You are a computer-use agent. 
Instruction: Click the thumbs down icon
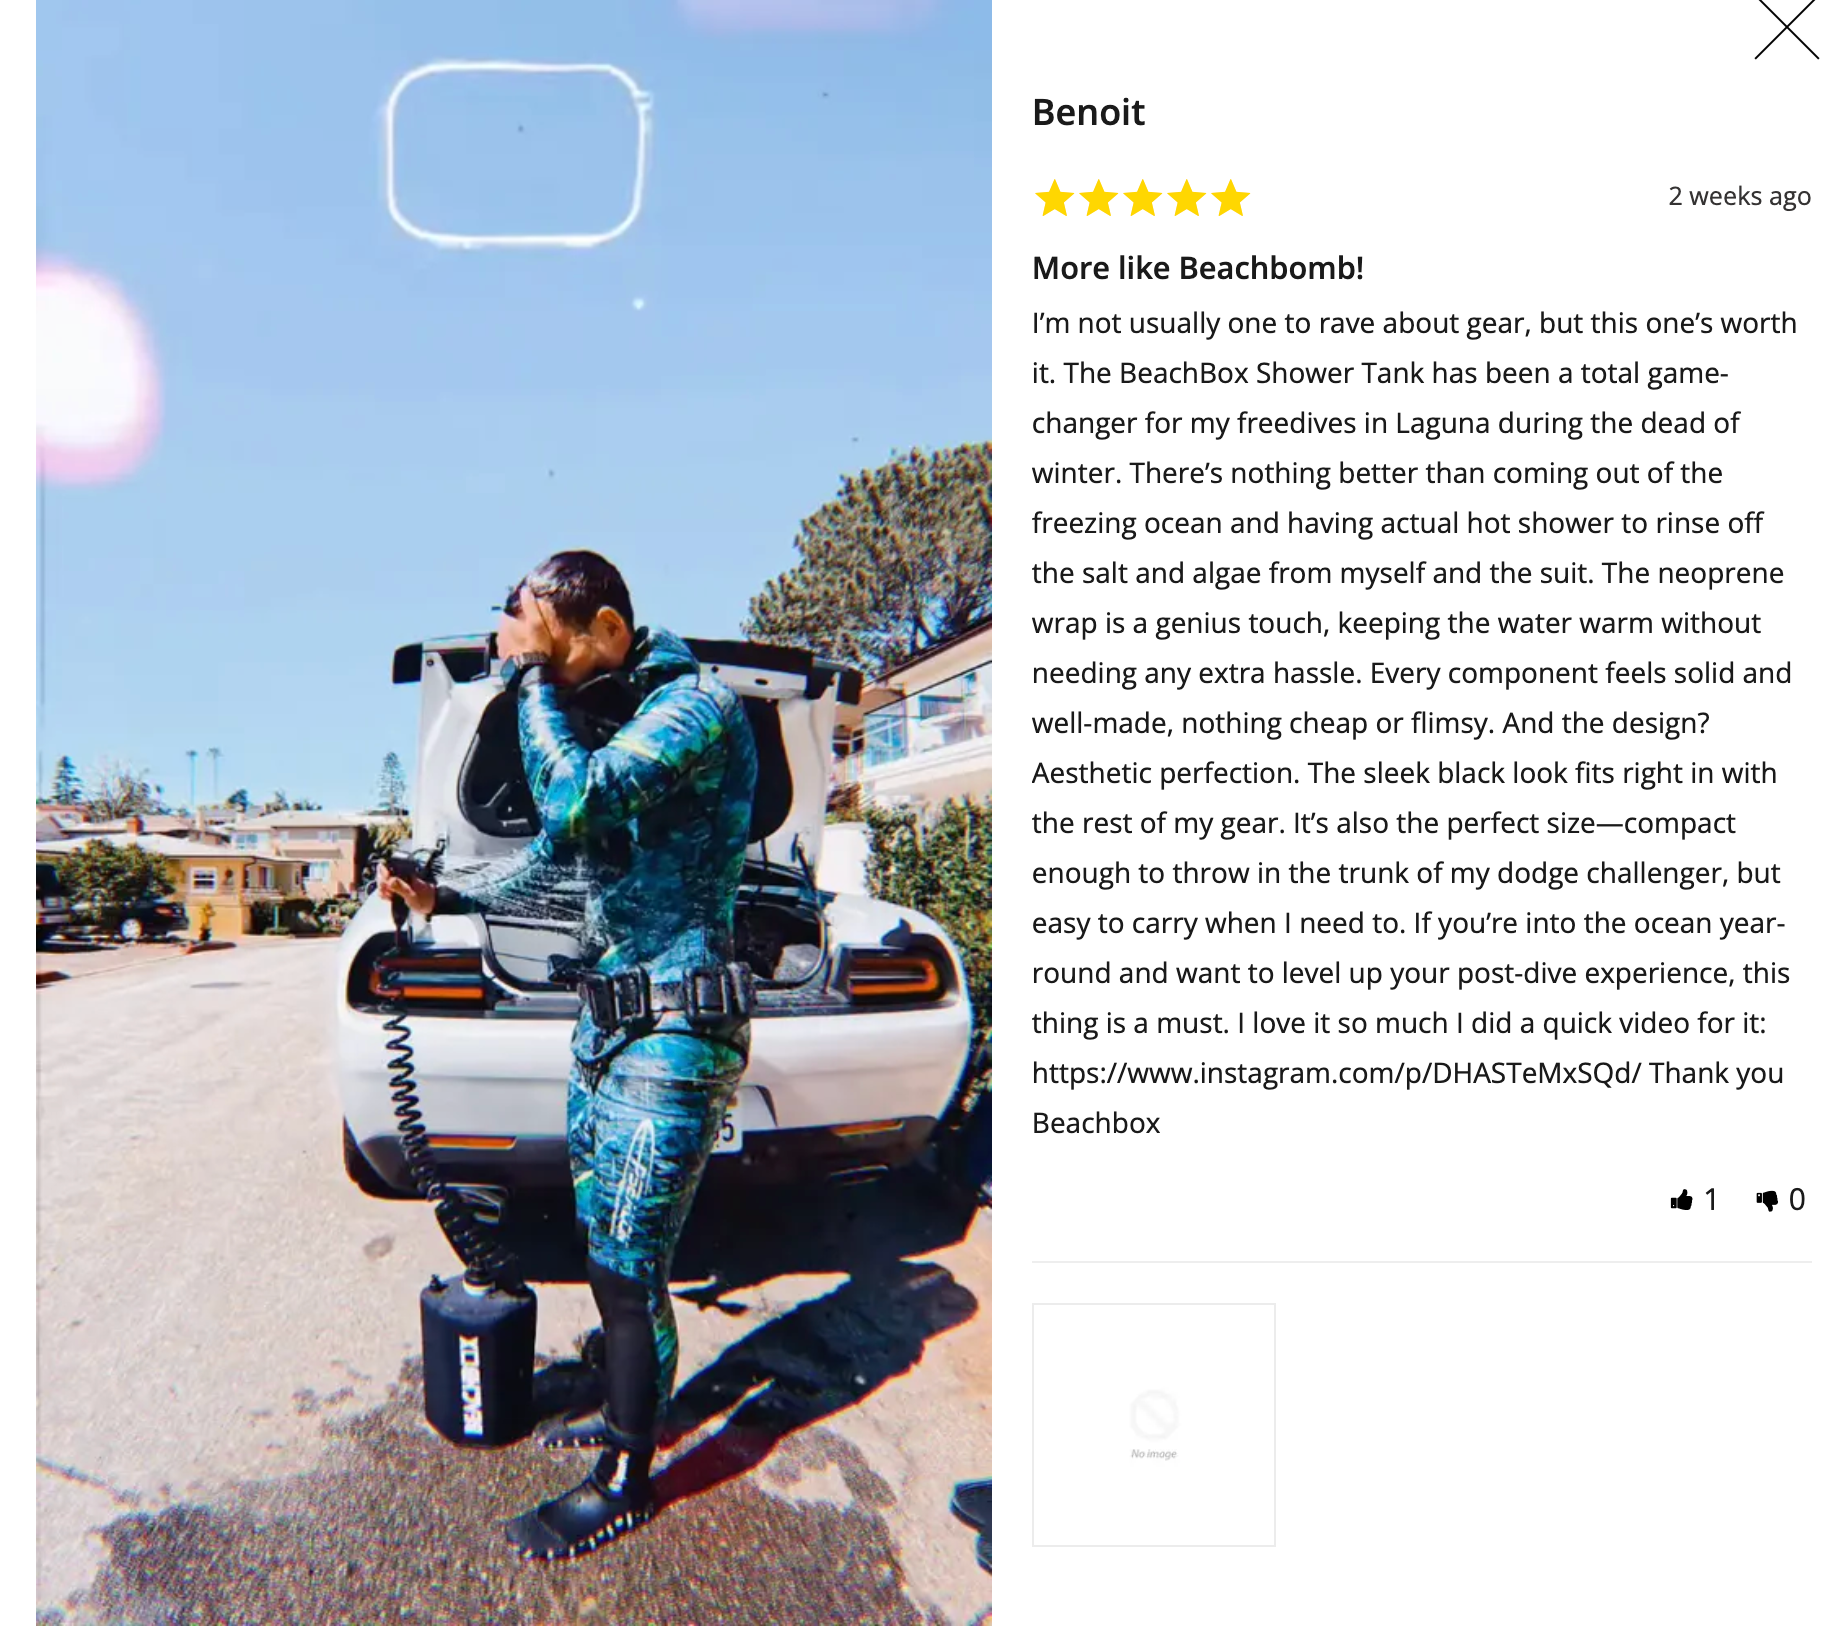(x=1767, y=1200)
